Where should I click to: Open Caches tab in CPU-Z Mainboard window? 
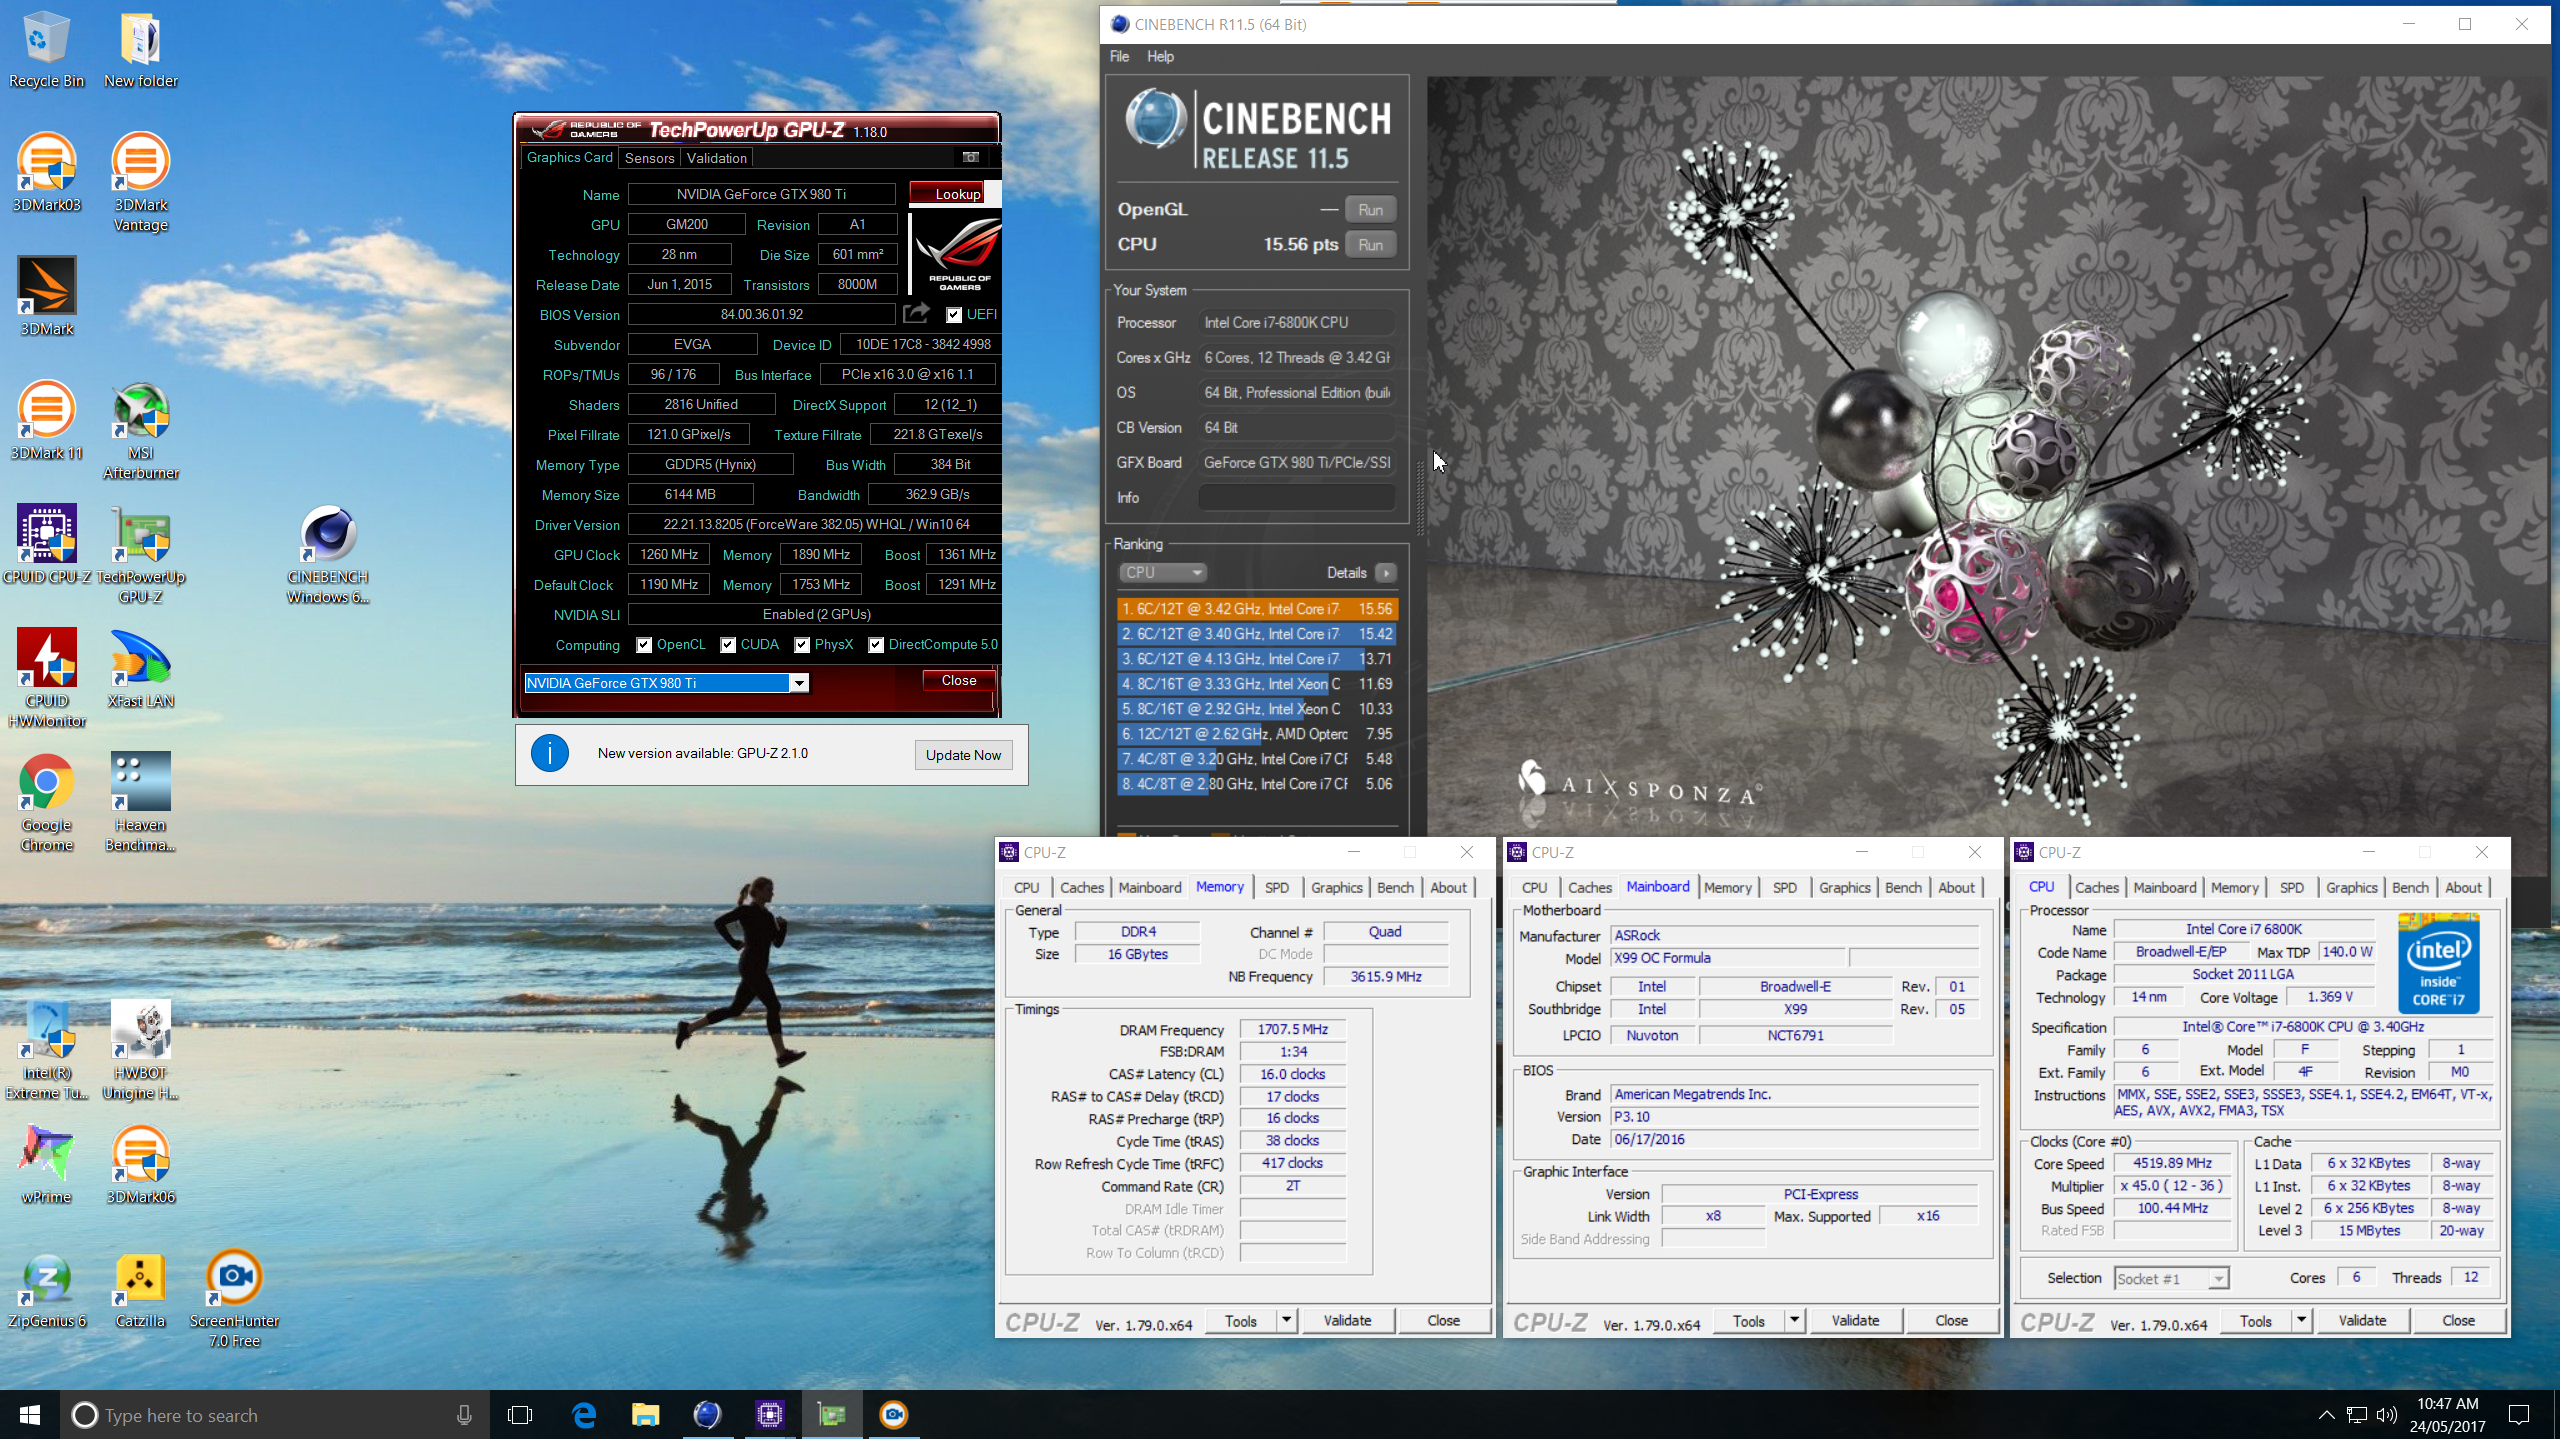1589,887
